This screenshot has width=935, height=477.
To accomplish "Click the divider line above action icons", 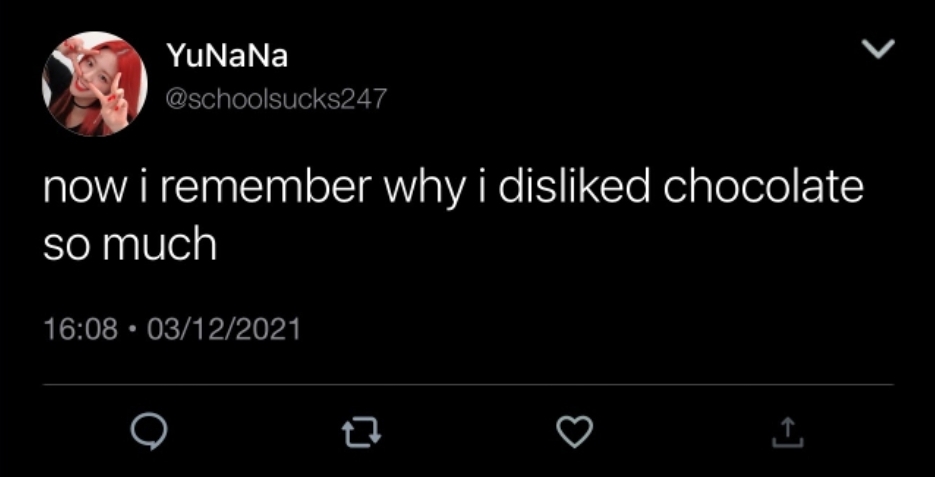I will pos(468,385).
